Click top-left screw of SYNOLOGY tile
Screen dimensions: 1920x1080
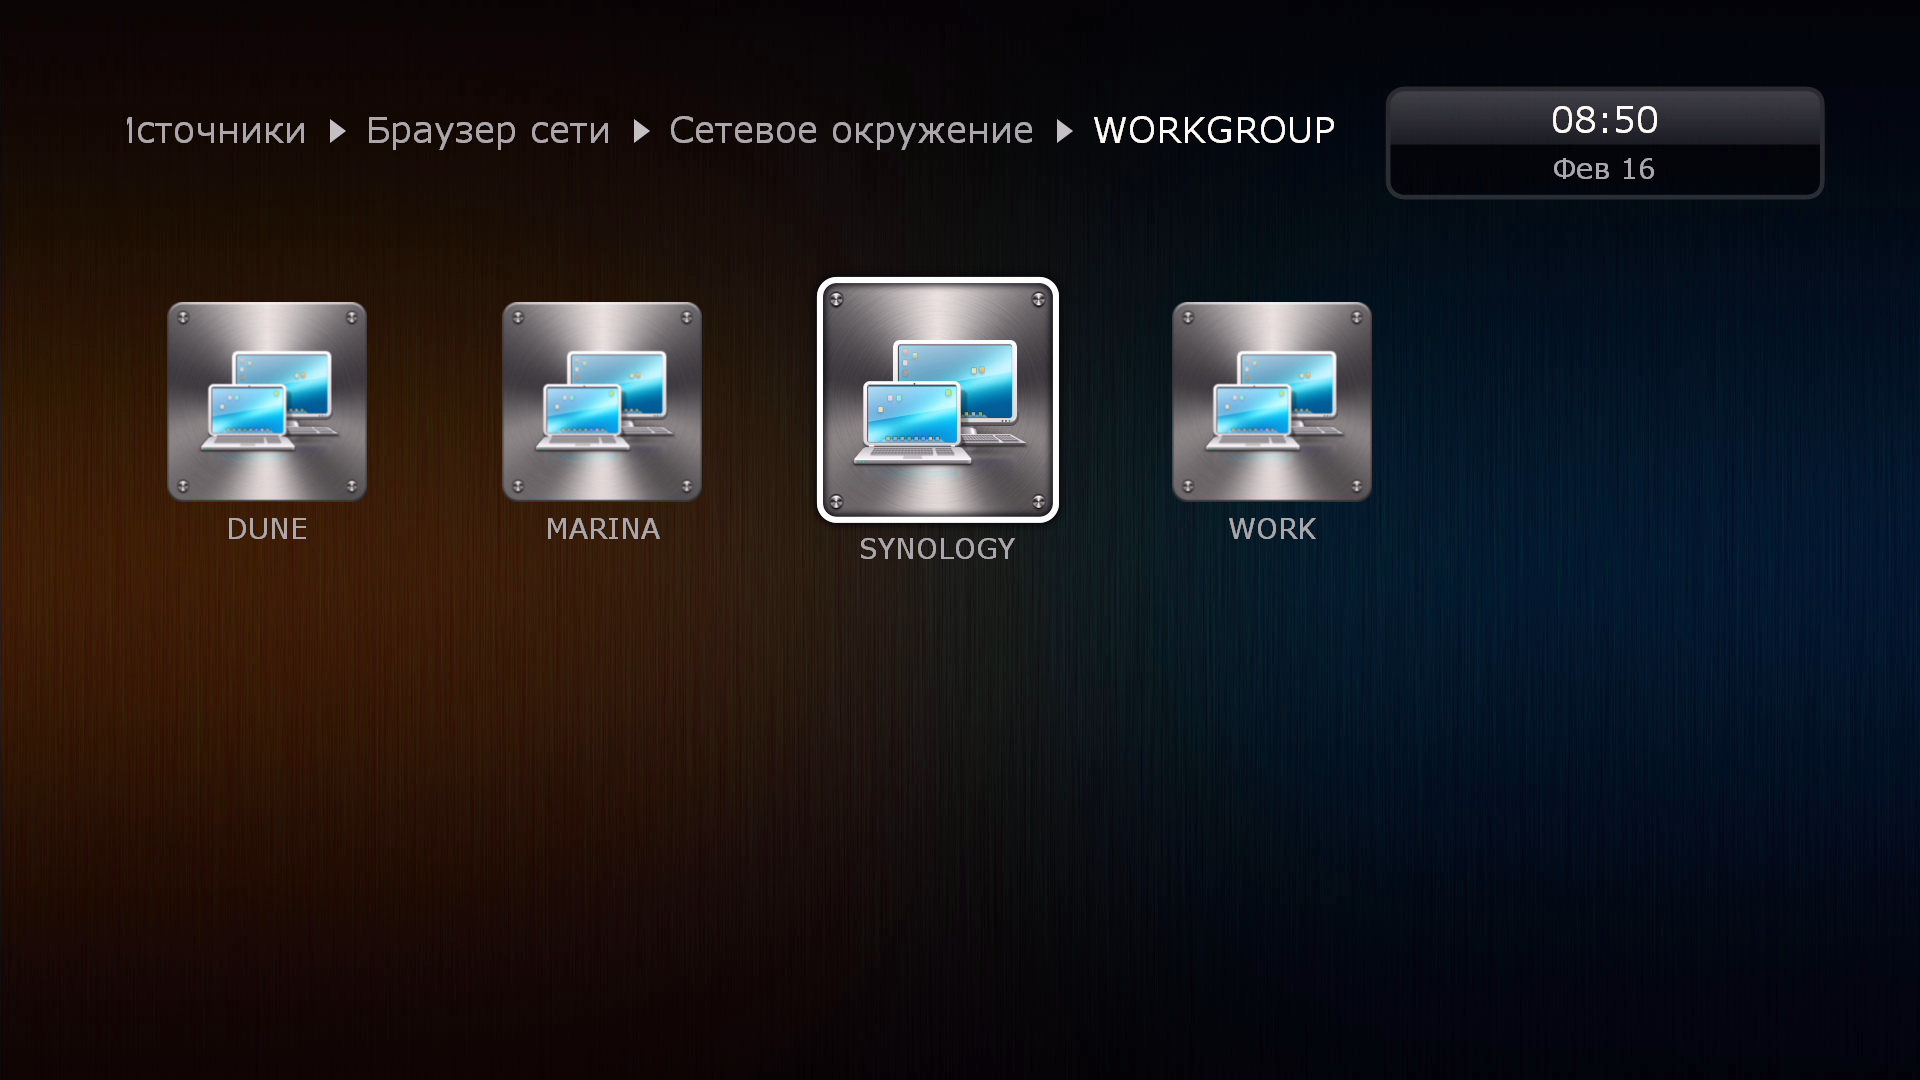pos(837,299)
